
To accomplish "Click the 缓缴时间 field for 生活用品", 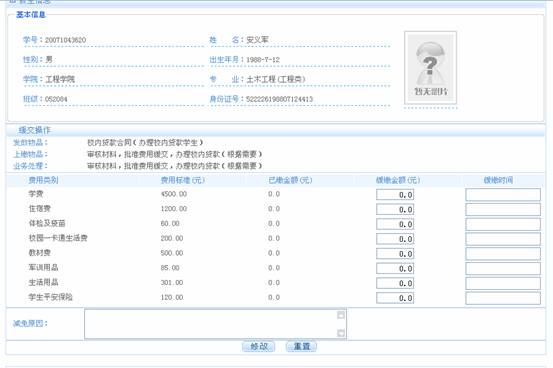I will 503,283.
